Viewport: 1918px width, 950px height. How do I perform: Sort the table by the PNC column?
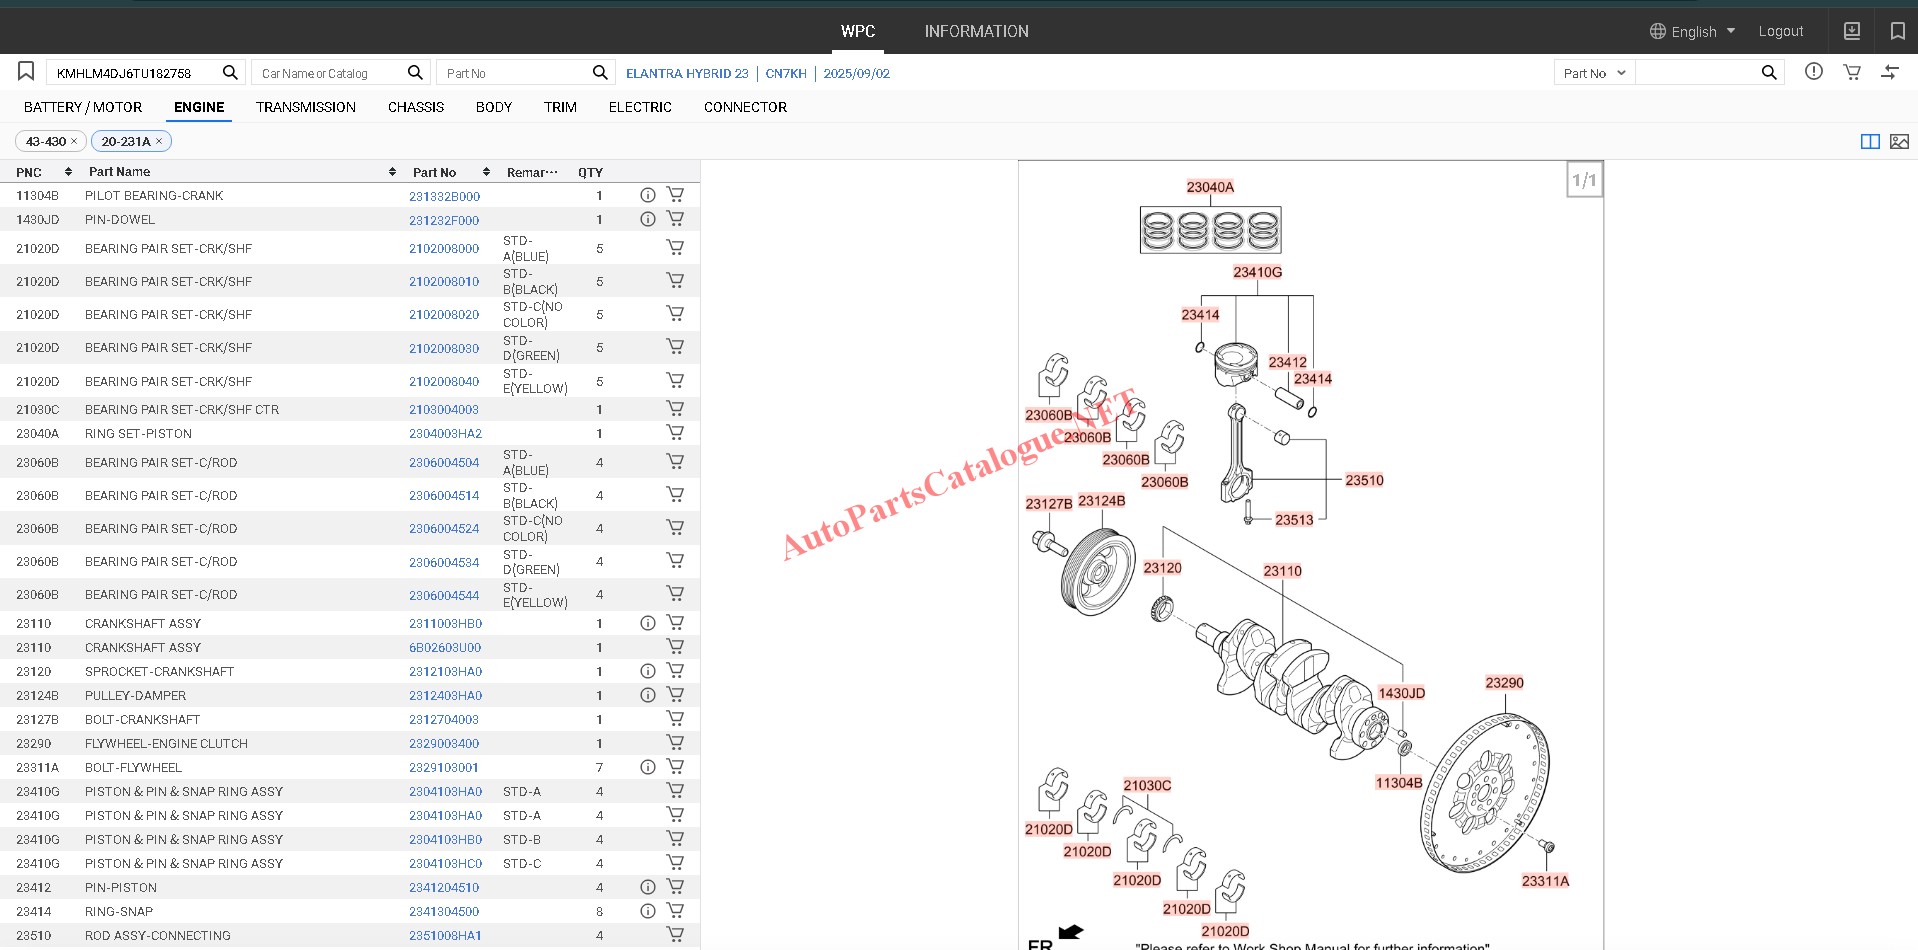click(x=68, y=172)
